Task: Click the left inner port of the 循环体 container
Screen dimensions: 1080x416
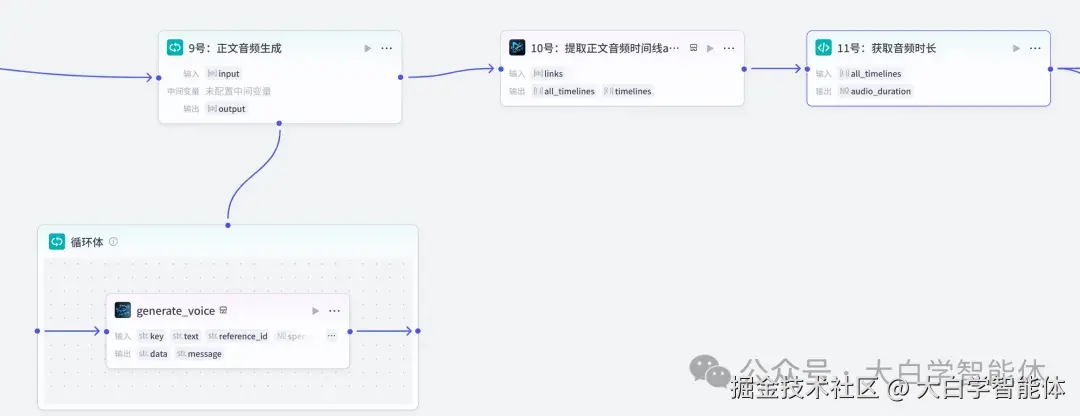Action: 37,331
